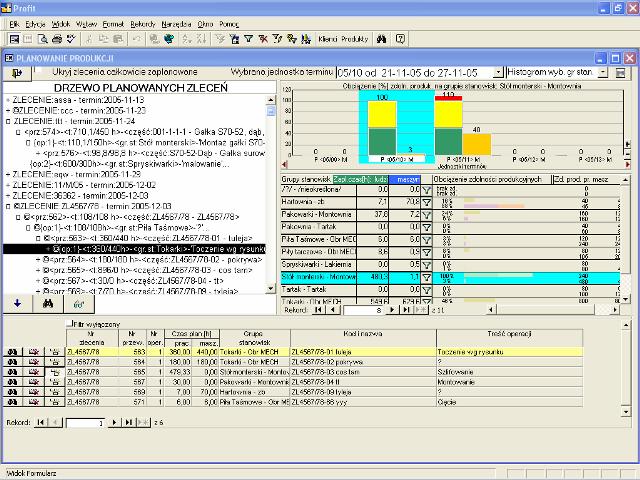Open the Edycja menu
This screenshot has height=480, width=640.
click(x=35, y=24)
